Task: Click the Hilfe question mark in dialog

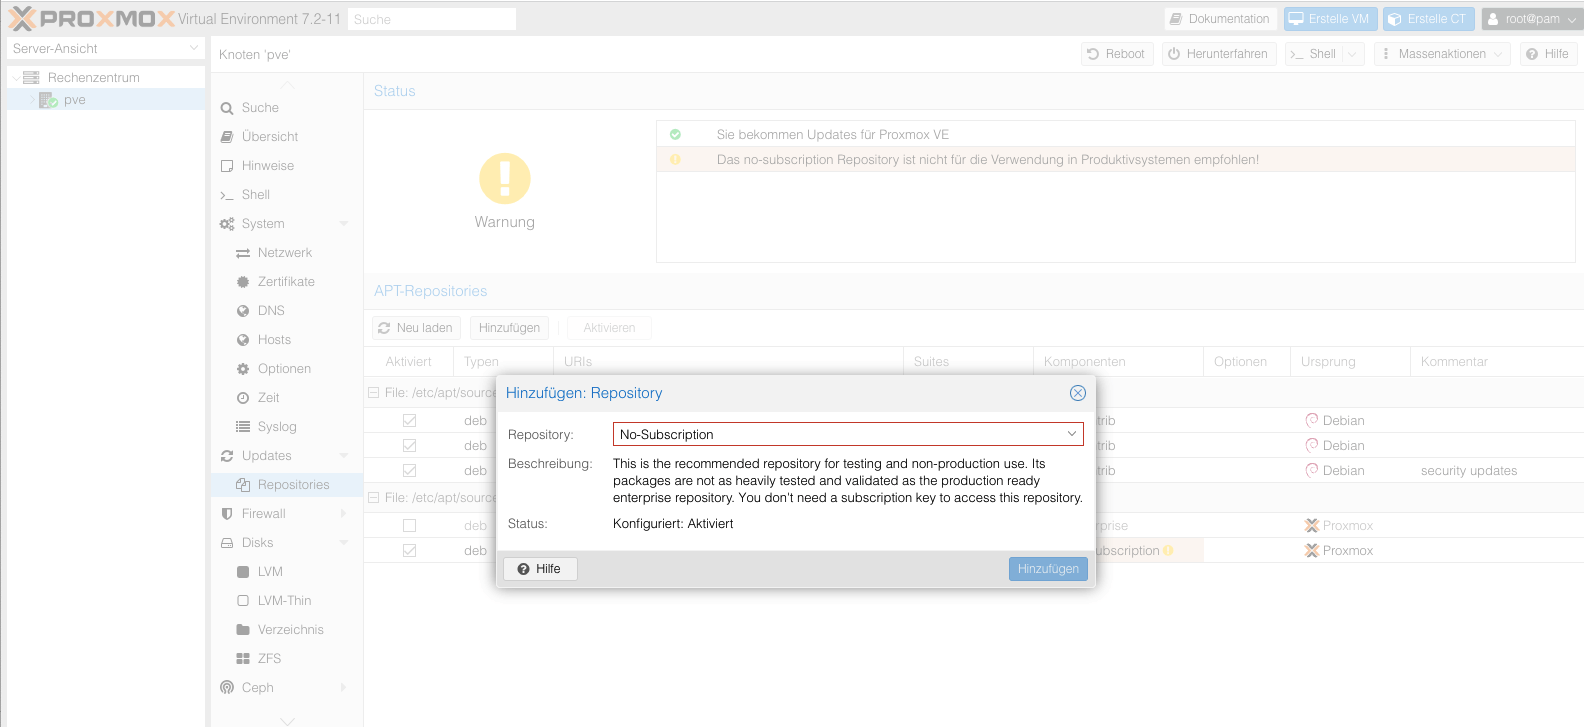Action: click(523, 569)
